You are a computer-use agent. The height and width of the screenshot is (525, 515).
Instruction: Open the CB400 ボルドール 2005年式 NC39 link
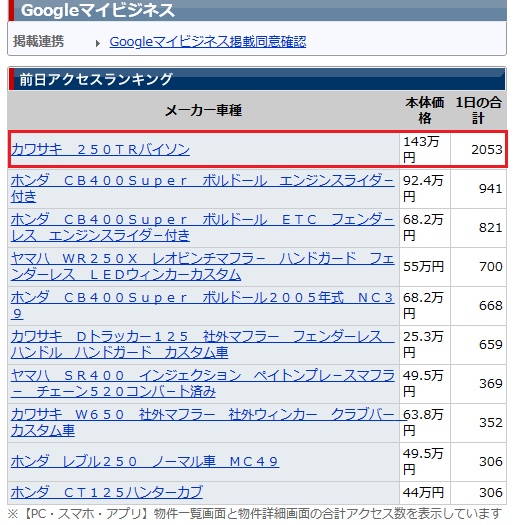(203, 305)
